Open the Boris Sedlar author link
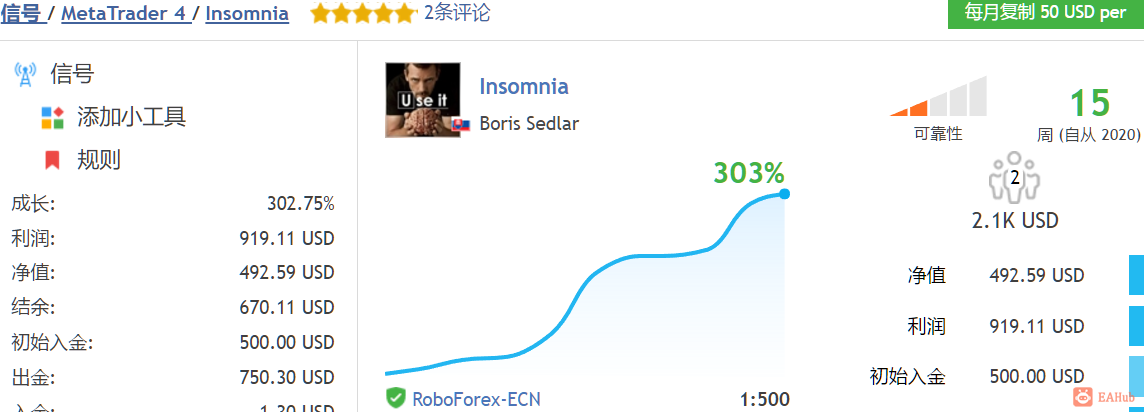Screen dimensions: 1144x412 point(529,123)
